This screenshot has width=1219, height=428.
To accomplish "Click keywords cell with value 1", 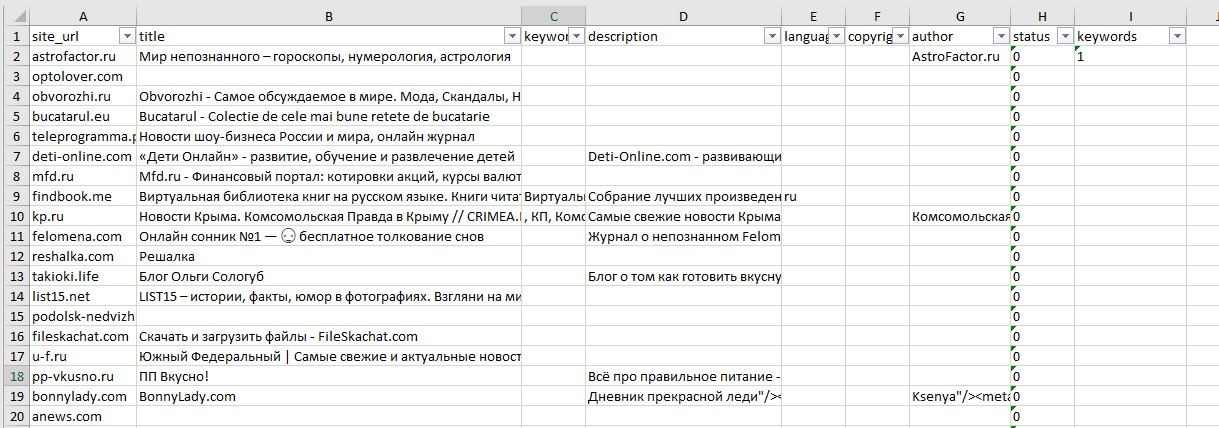I will [x=1130, y=56].
